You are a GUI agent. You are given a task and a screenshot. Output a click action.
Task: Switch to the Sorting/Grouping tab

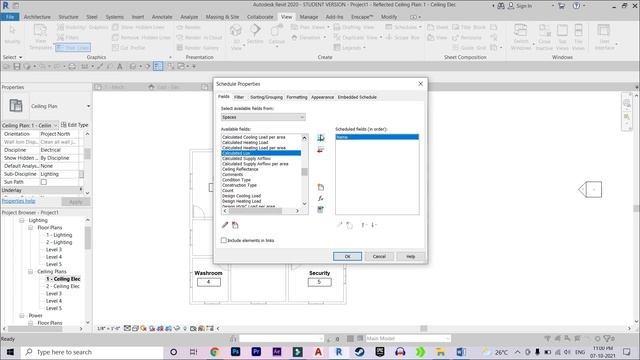pos(266,97)
